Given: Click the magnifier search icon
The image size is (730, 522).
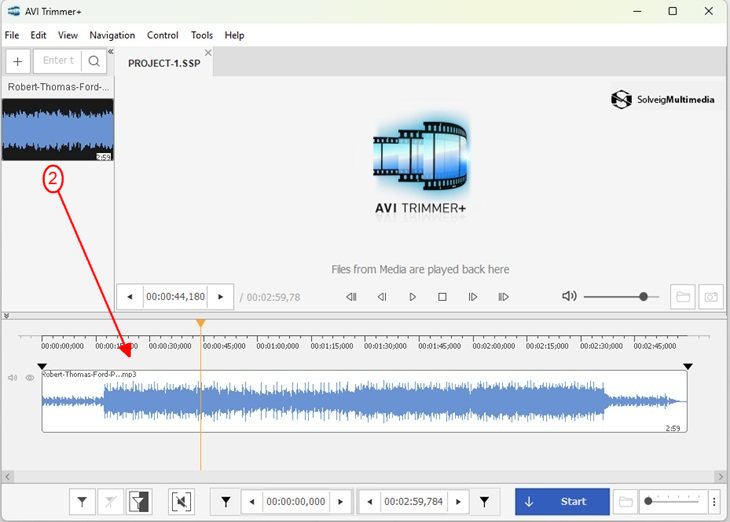Looking at the screenshot, I should [94, 61].
